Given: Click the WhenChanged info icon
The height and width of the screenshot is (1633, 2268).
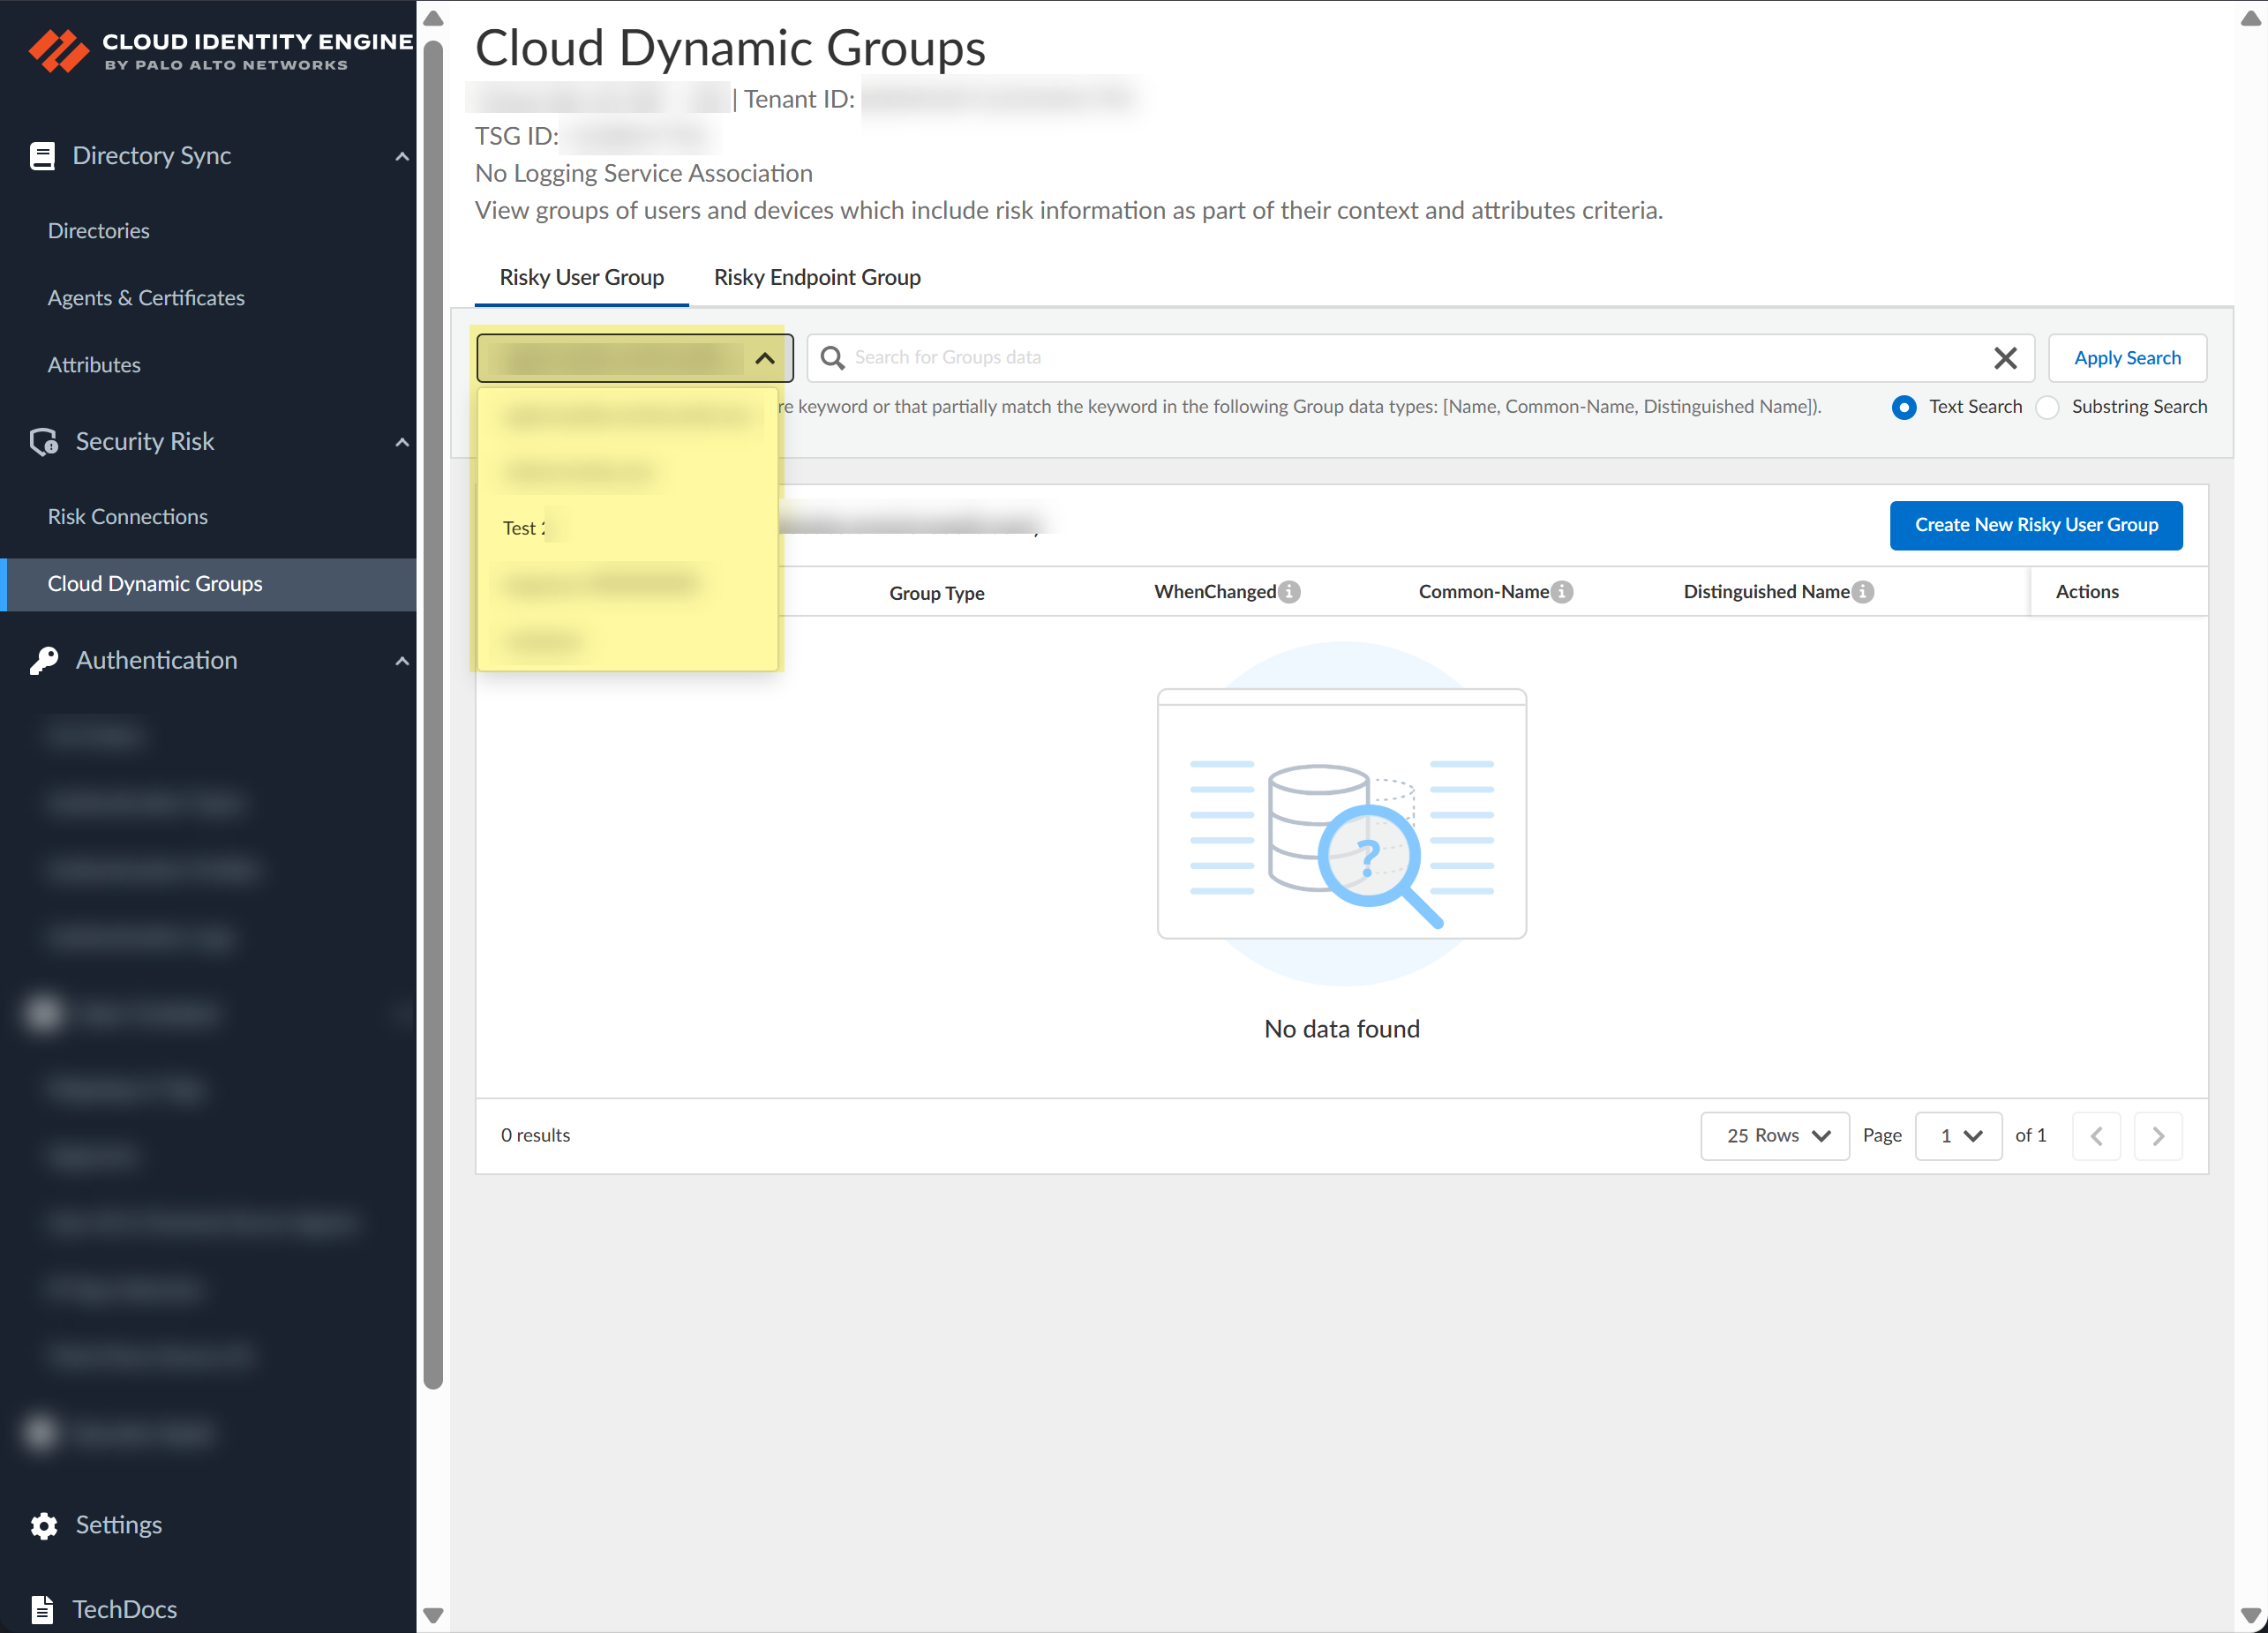Looking at the screenshot, I should 1290,592.
